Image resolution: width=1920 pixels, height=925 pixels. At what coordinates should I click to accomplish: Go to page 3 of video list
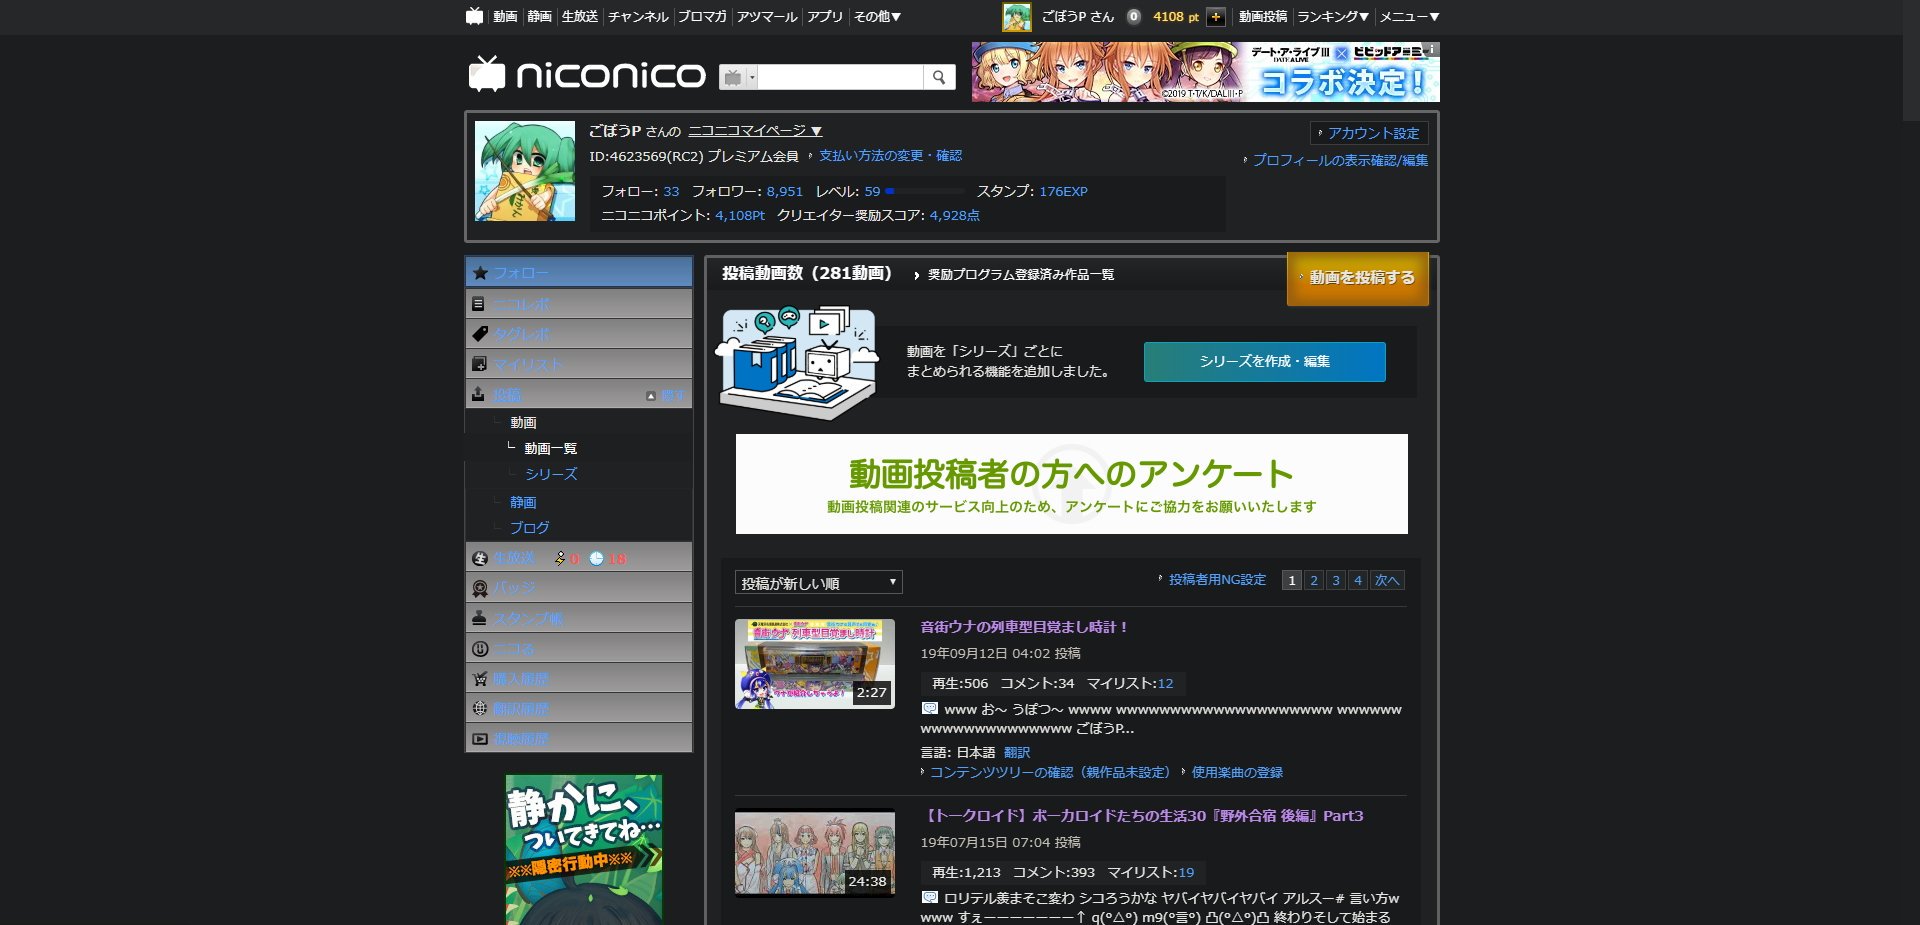pyautogui.click(x=1336, y=580)
